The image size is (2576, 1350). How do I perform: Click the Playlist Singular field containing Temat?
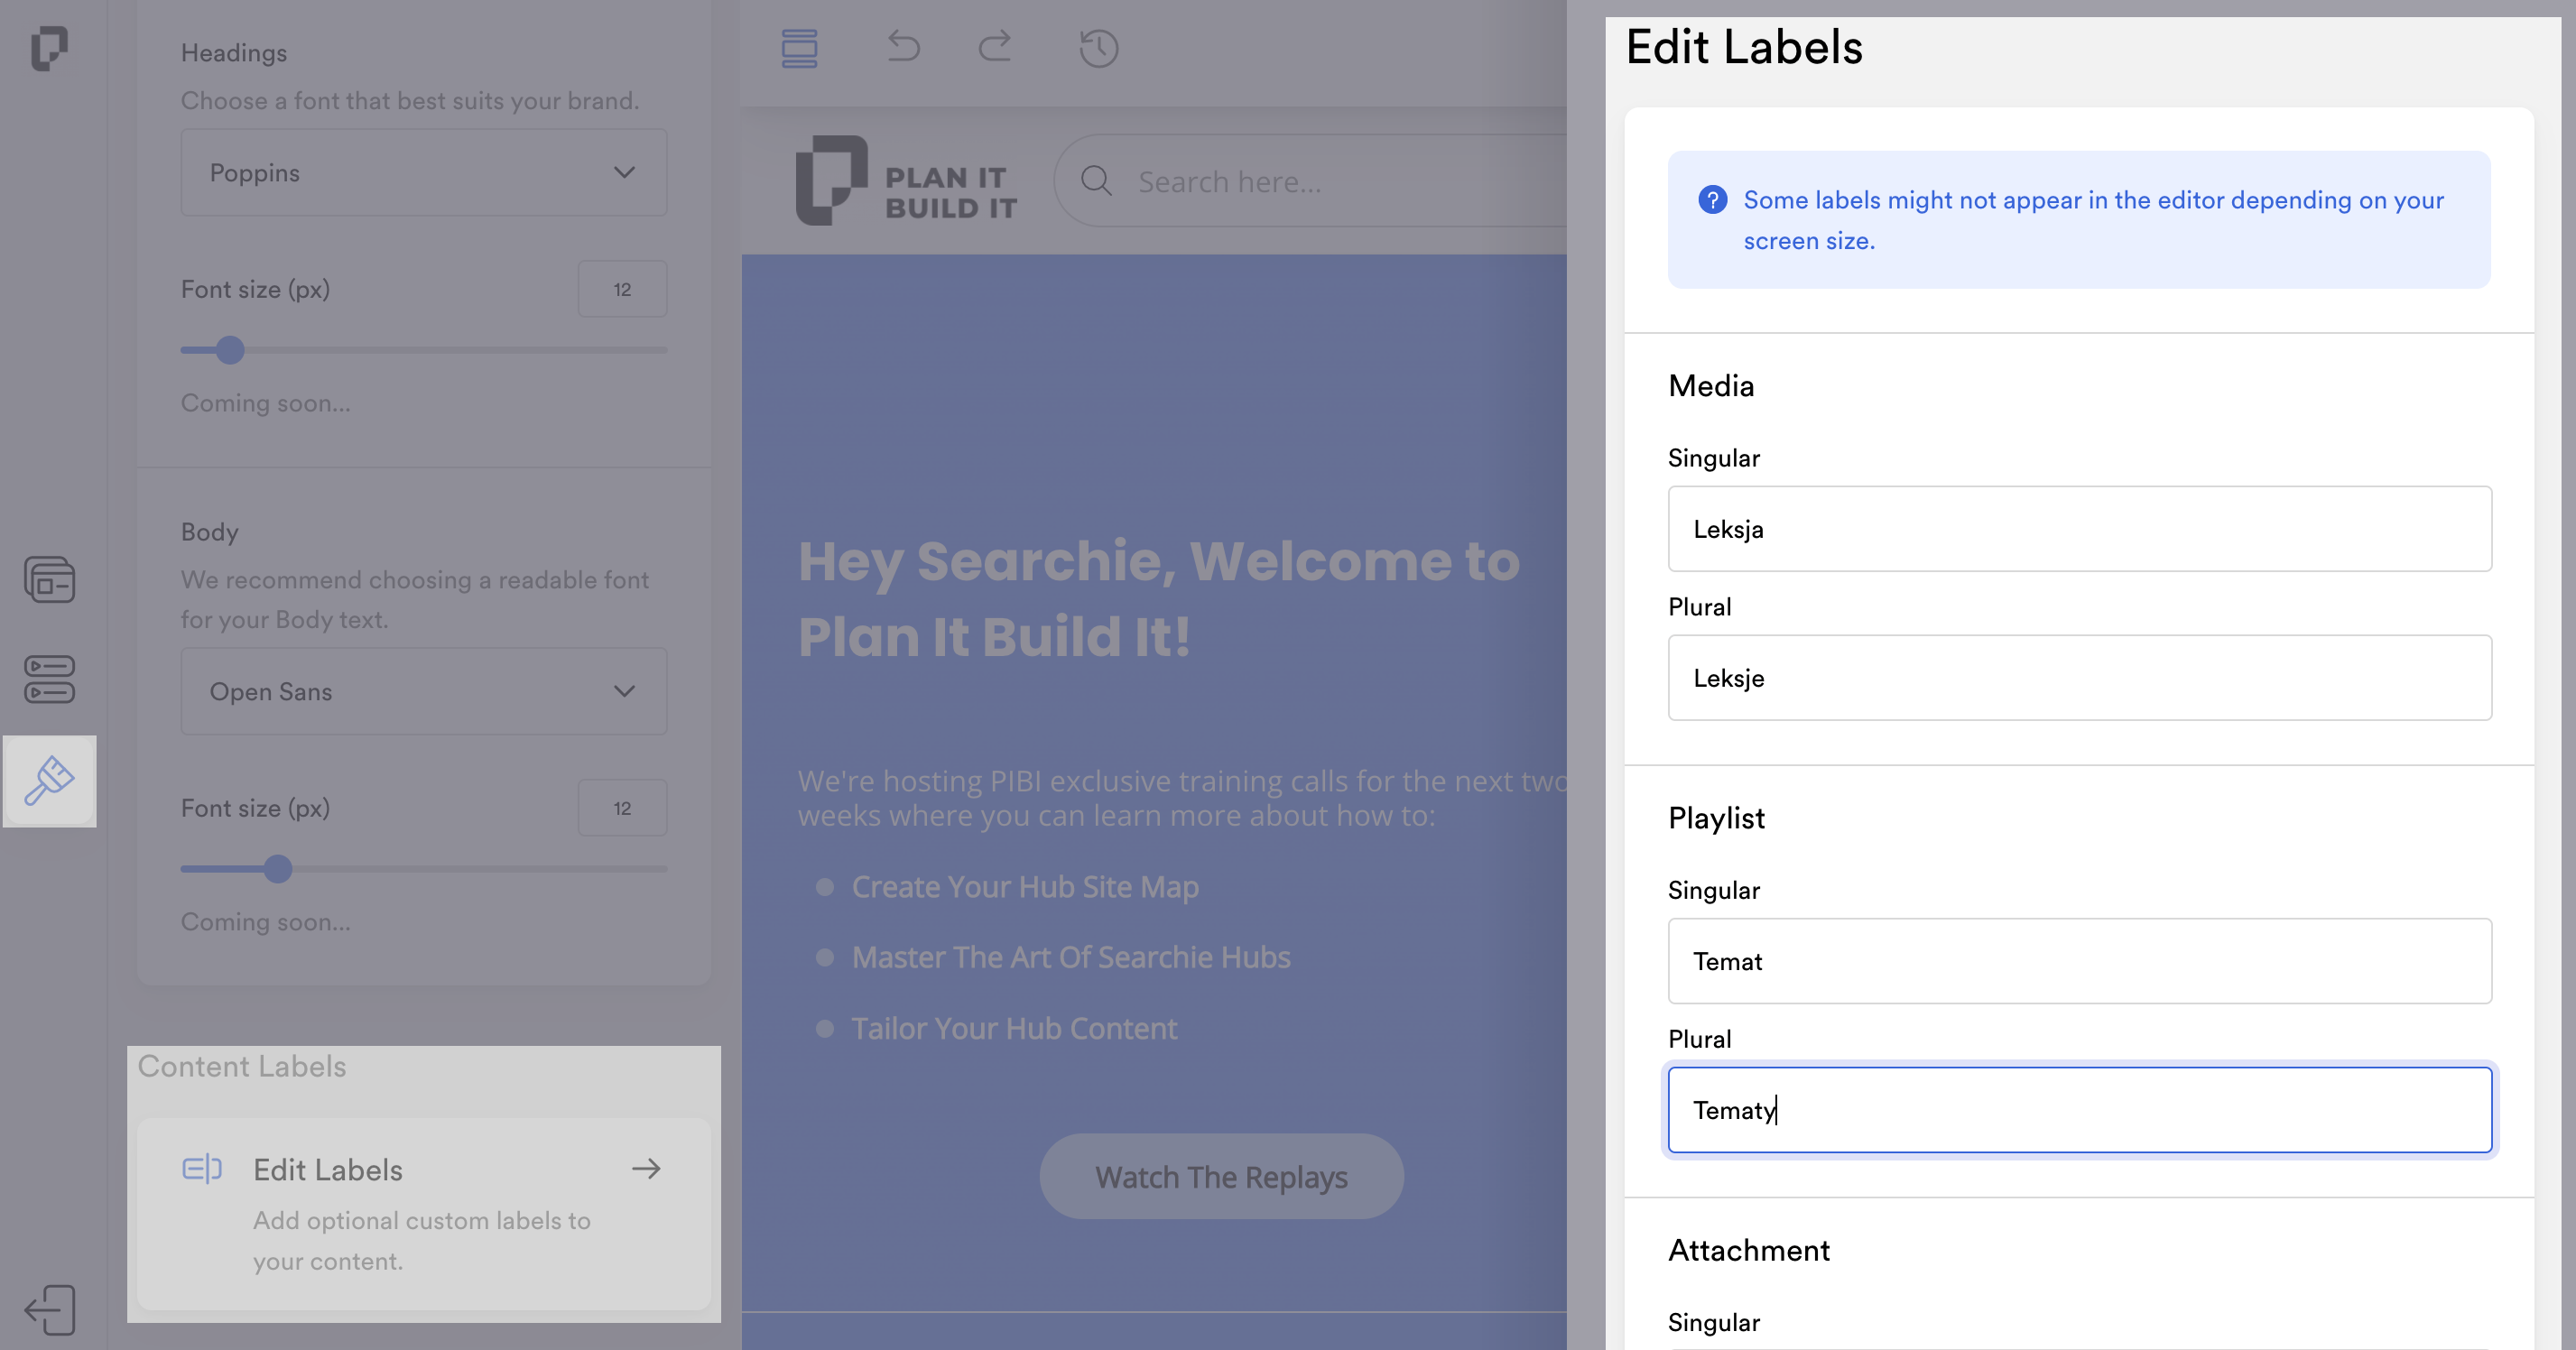point(2079,961)
